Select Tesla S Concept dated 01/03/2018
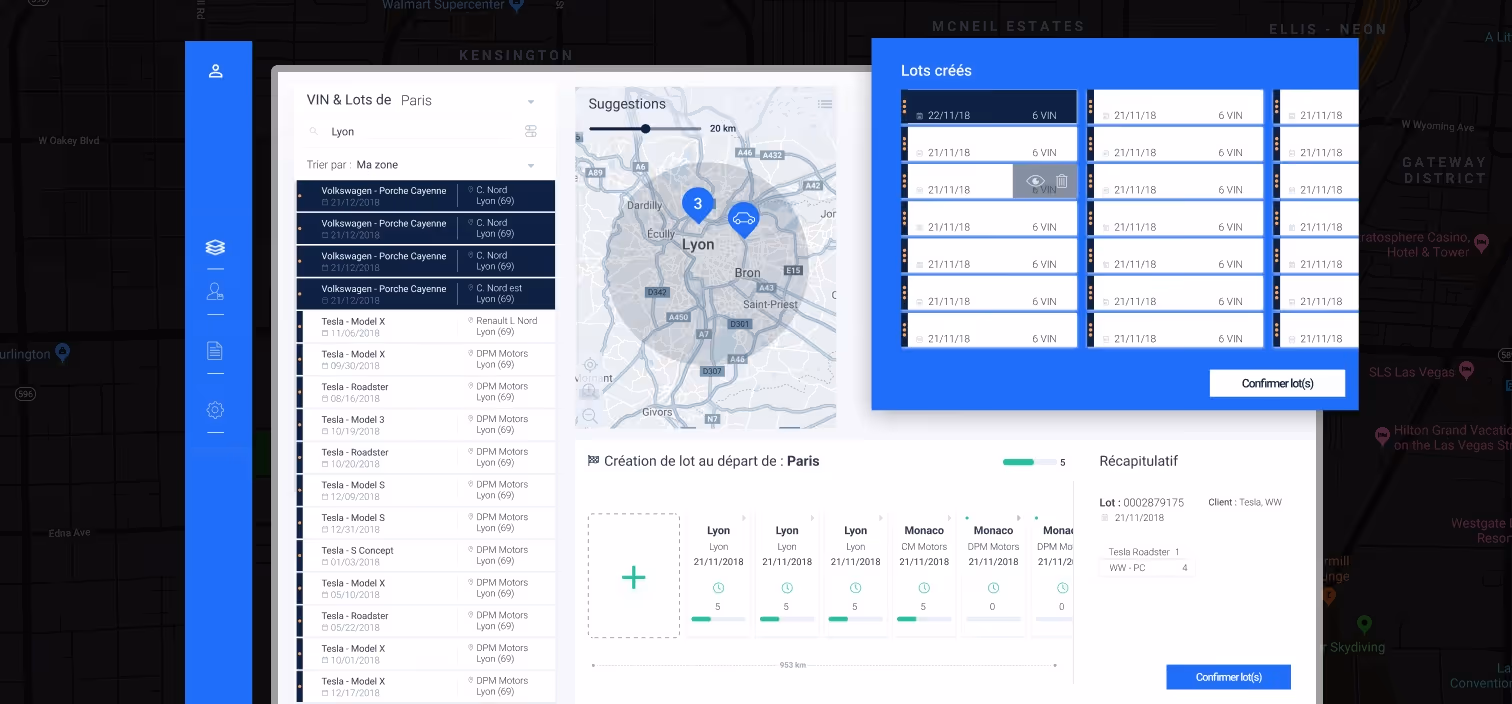The height and width of the screenshot is (704, 1512). [426, 556]
